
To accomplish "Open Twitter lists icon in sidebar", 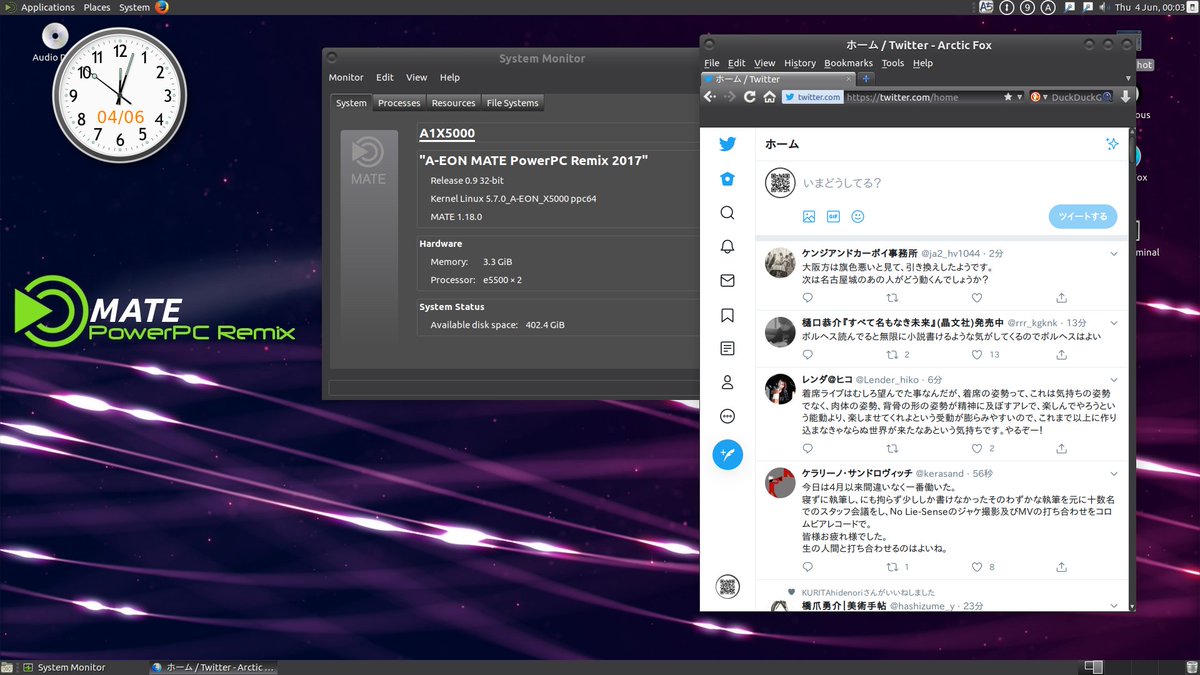I will point(727,349).
